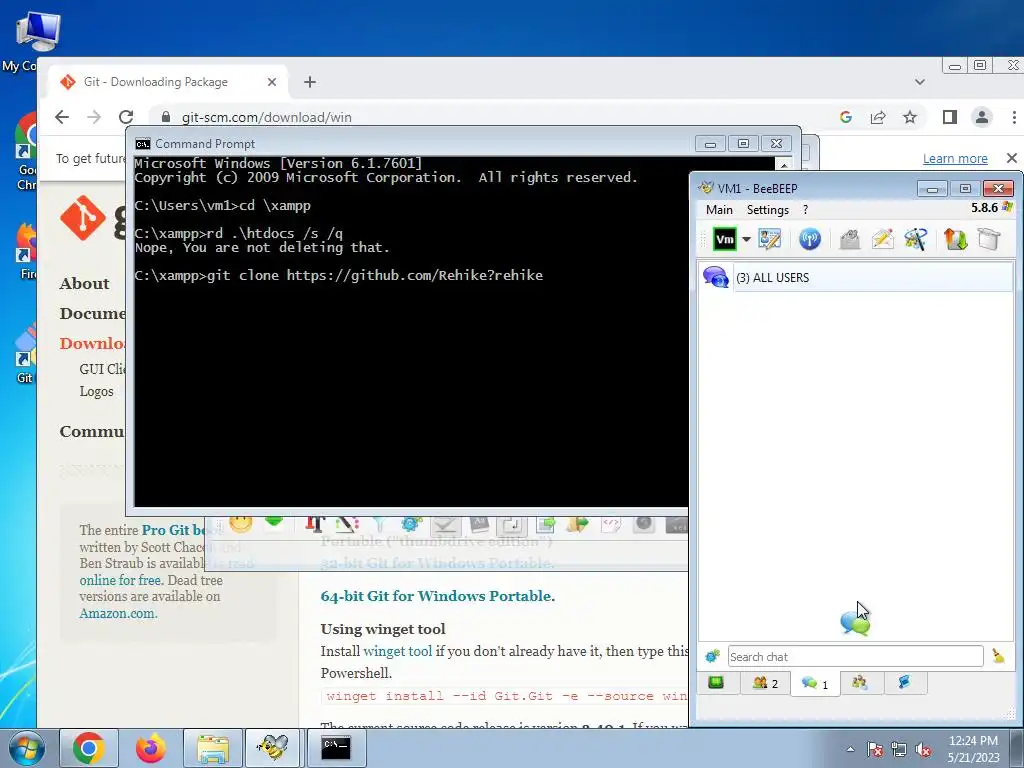Open File Explorer from the taskbar

tap(213, 748)
